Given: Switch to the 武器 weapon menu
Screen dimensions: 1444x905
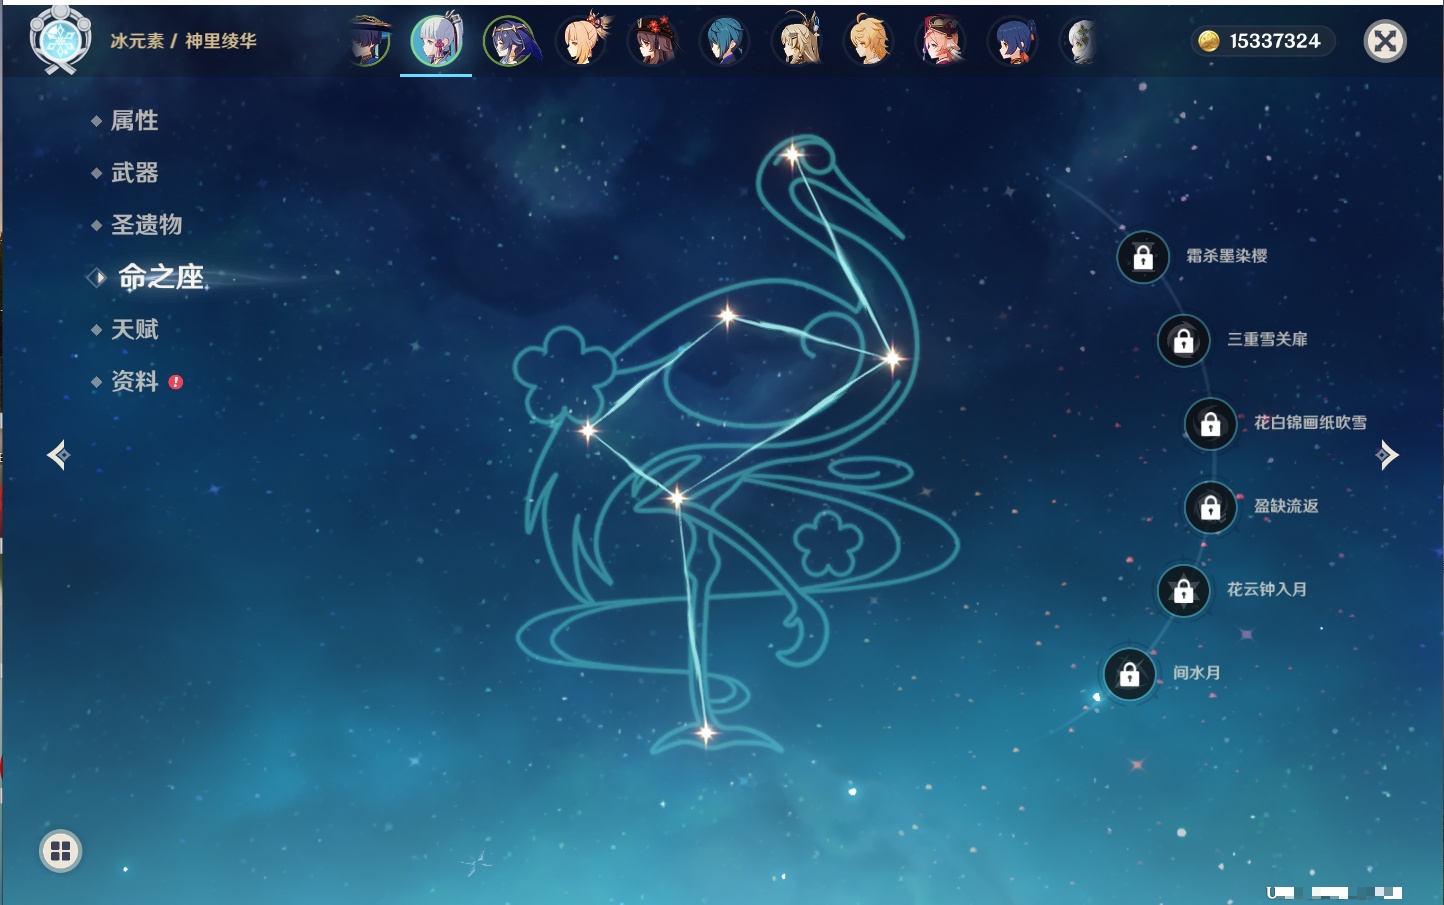Looking at the screenshot, I should (x=134, y=173).
